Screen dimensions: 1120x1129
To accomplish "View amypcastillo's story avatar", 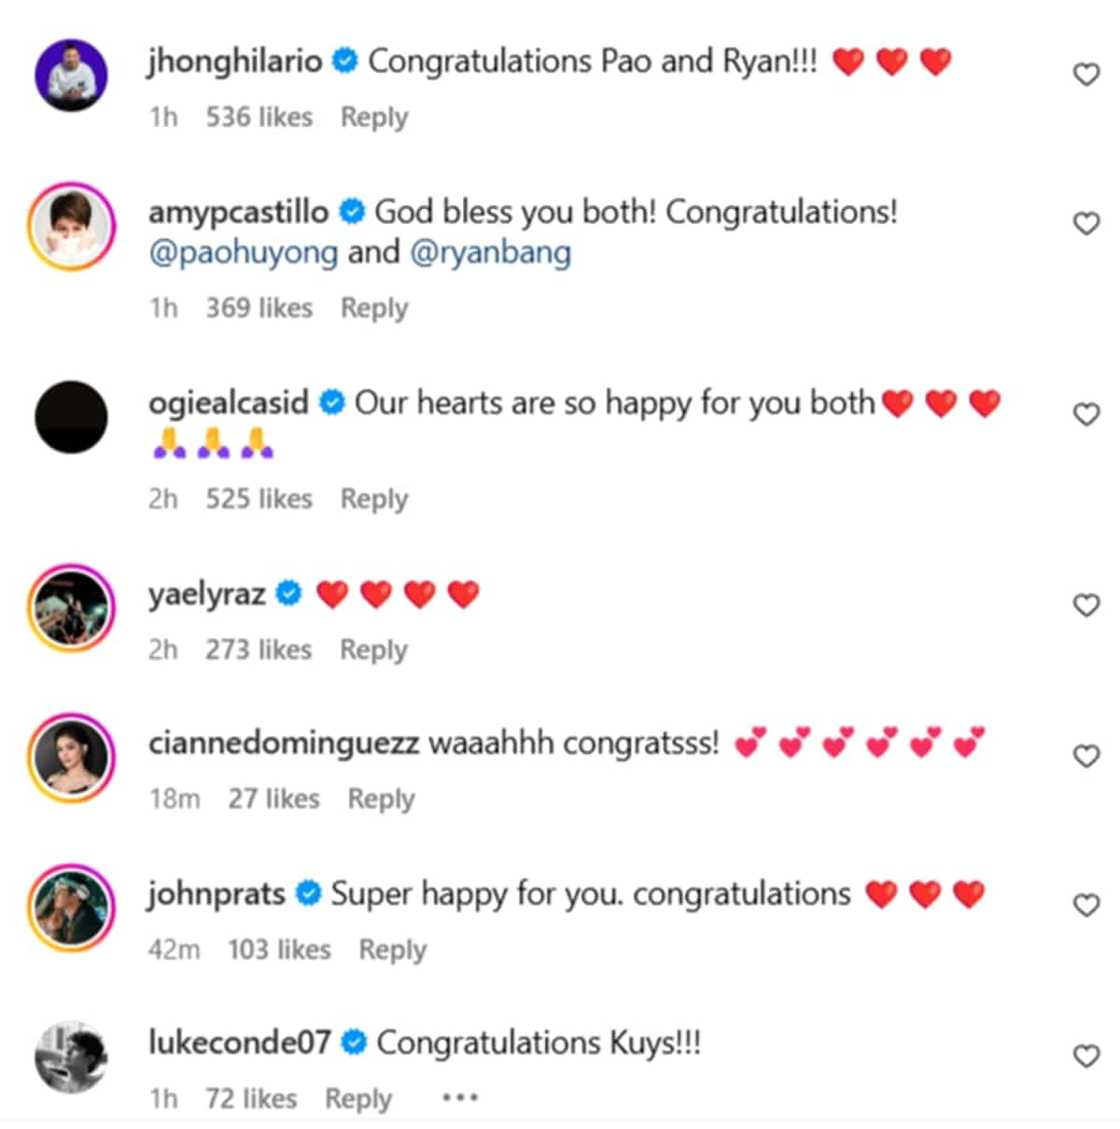I will point(71,226).
